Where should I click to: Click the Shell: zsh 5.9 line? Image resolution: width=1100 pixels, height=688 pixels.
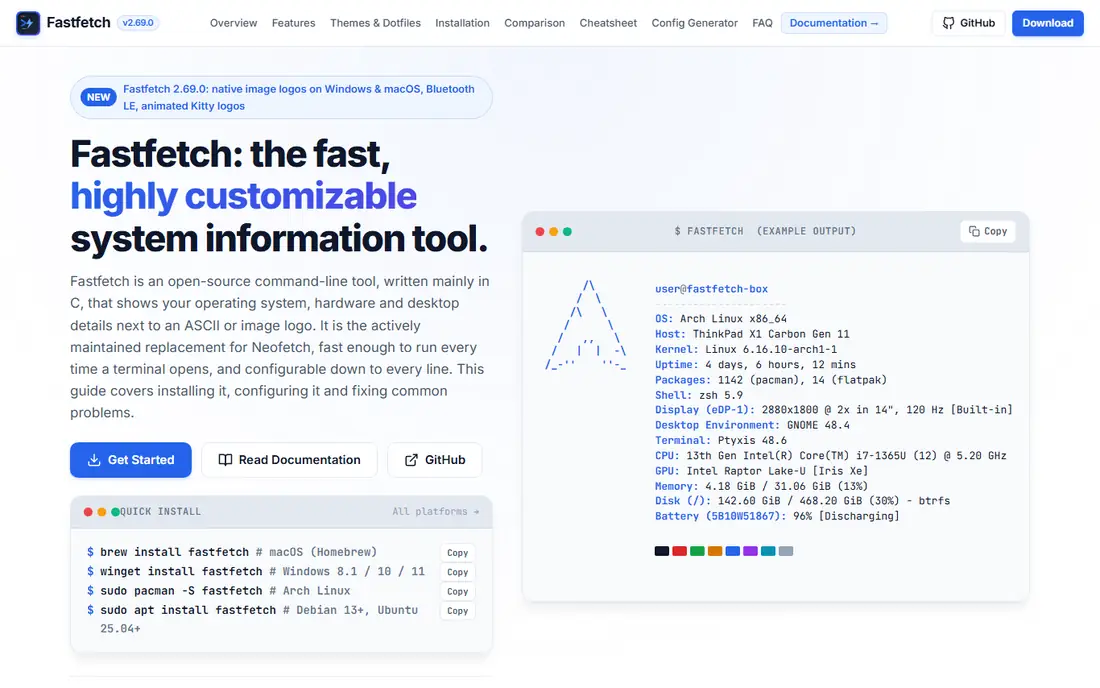point(699,396)
